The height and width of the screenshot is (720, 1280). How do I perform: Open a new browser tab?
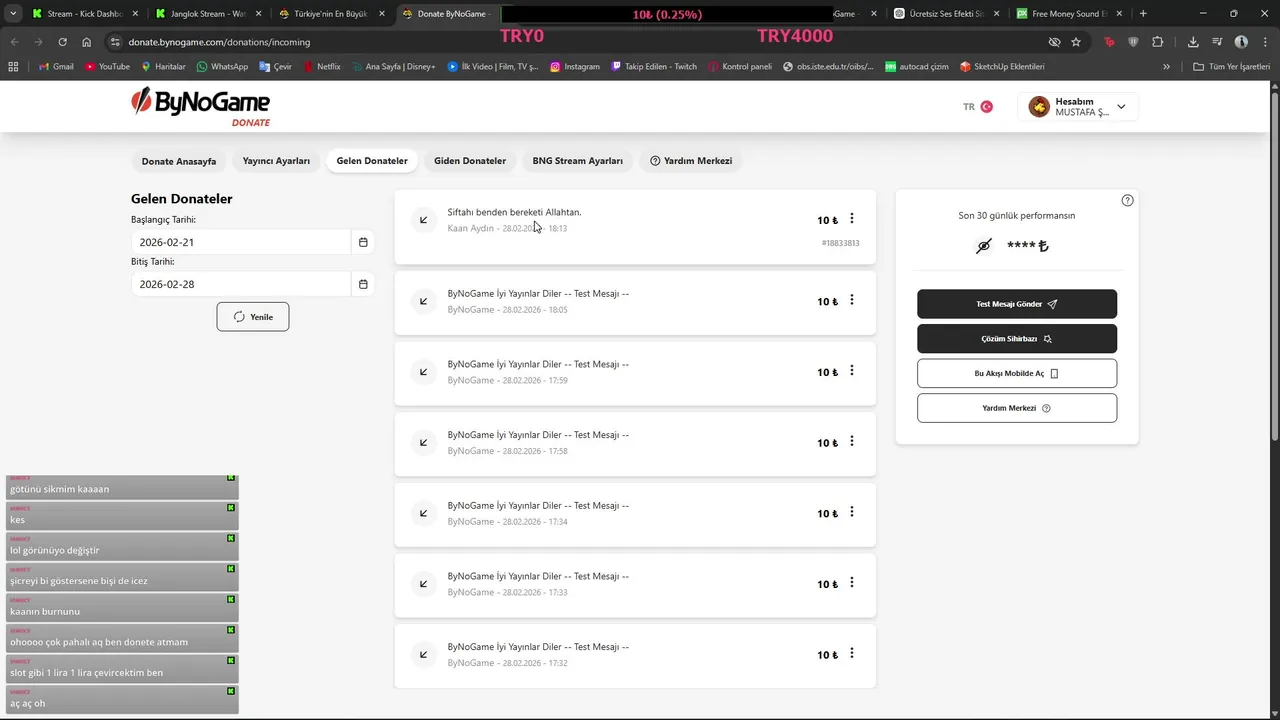pyautogui.click(x=1143, y=14)
